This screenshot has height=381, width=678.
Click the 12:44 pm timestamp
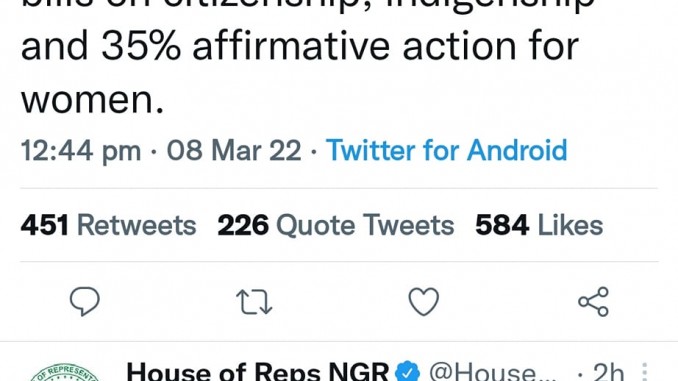(81, 150)
